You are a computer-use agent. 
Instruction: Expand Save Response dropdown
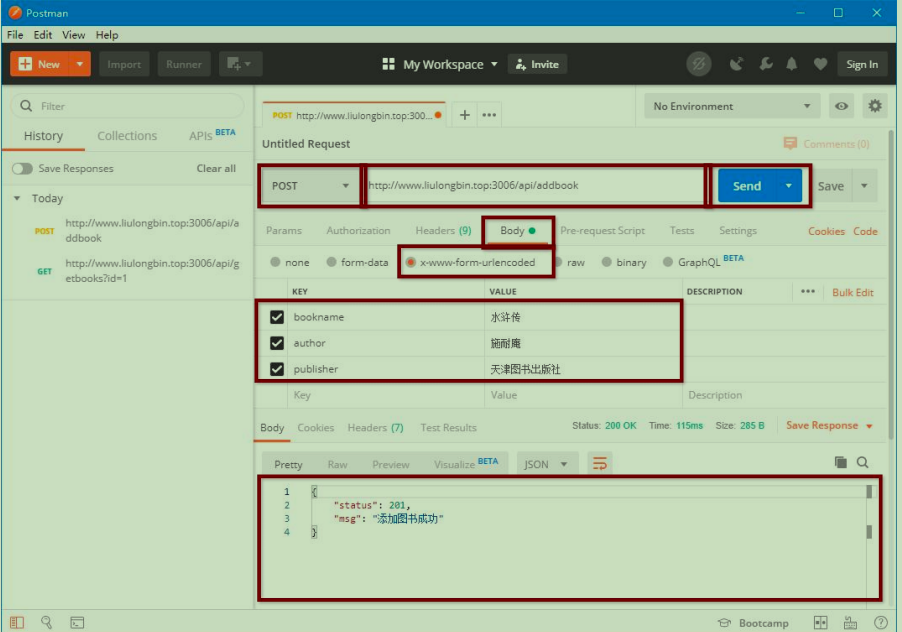(x=869, y=426)
